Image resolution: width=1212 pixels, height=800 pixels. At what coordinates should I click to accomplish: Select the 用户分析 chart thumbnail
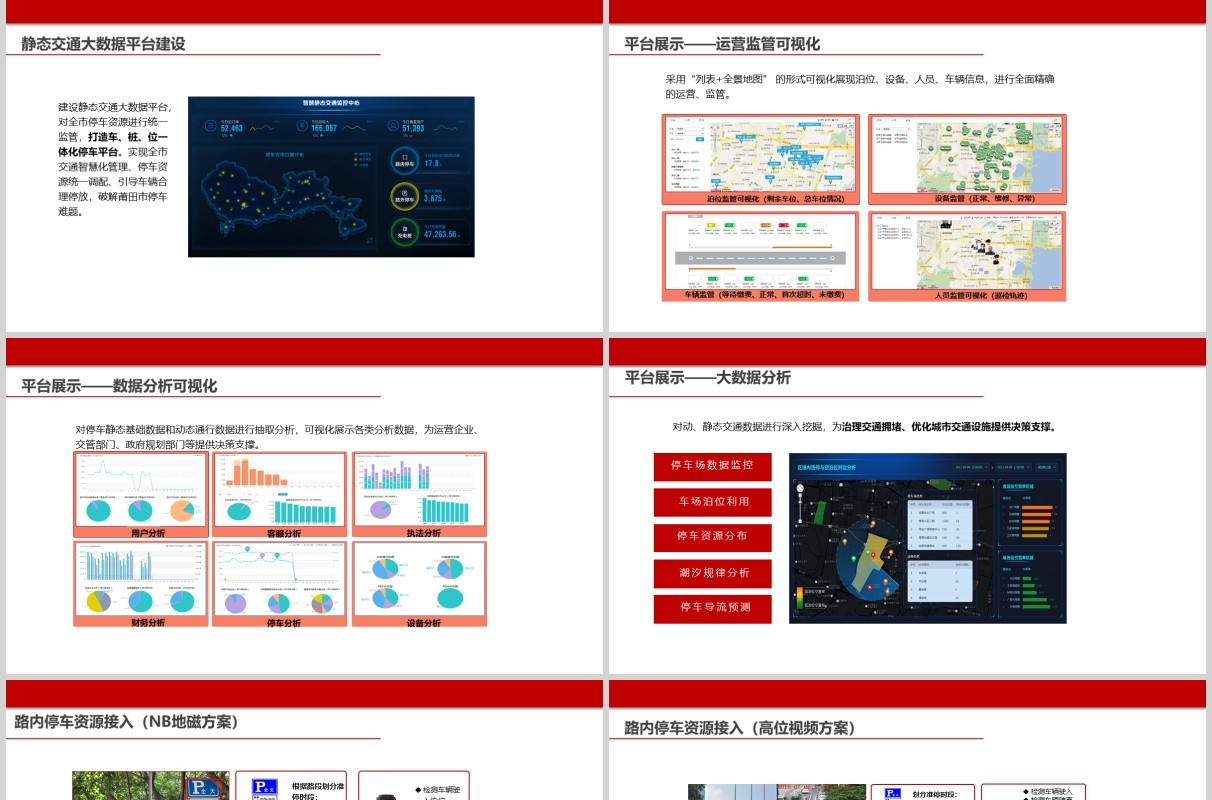click(x=141, y=489)
